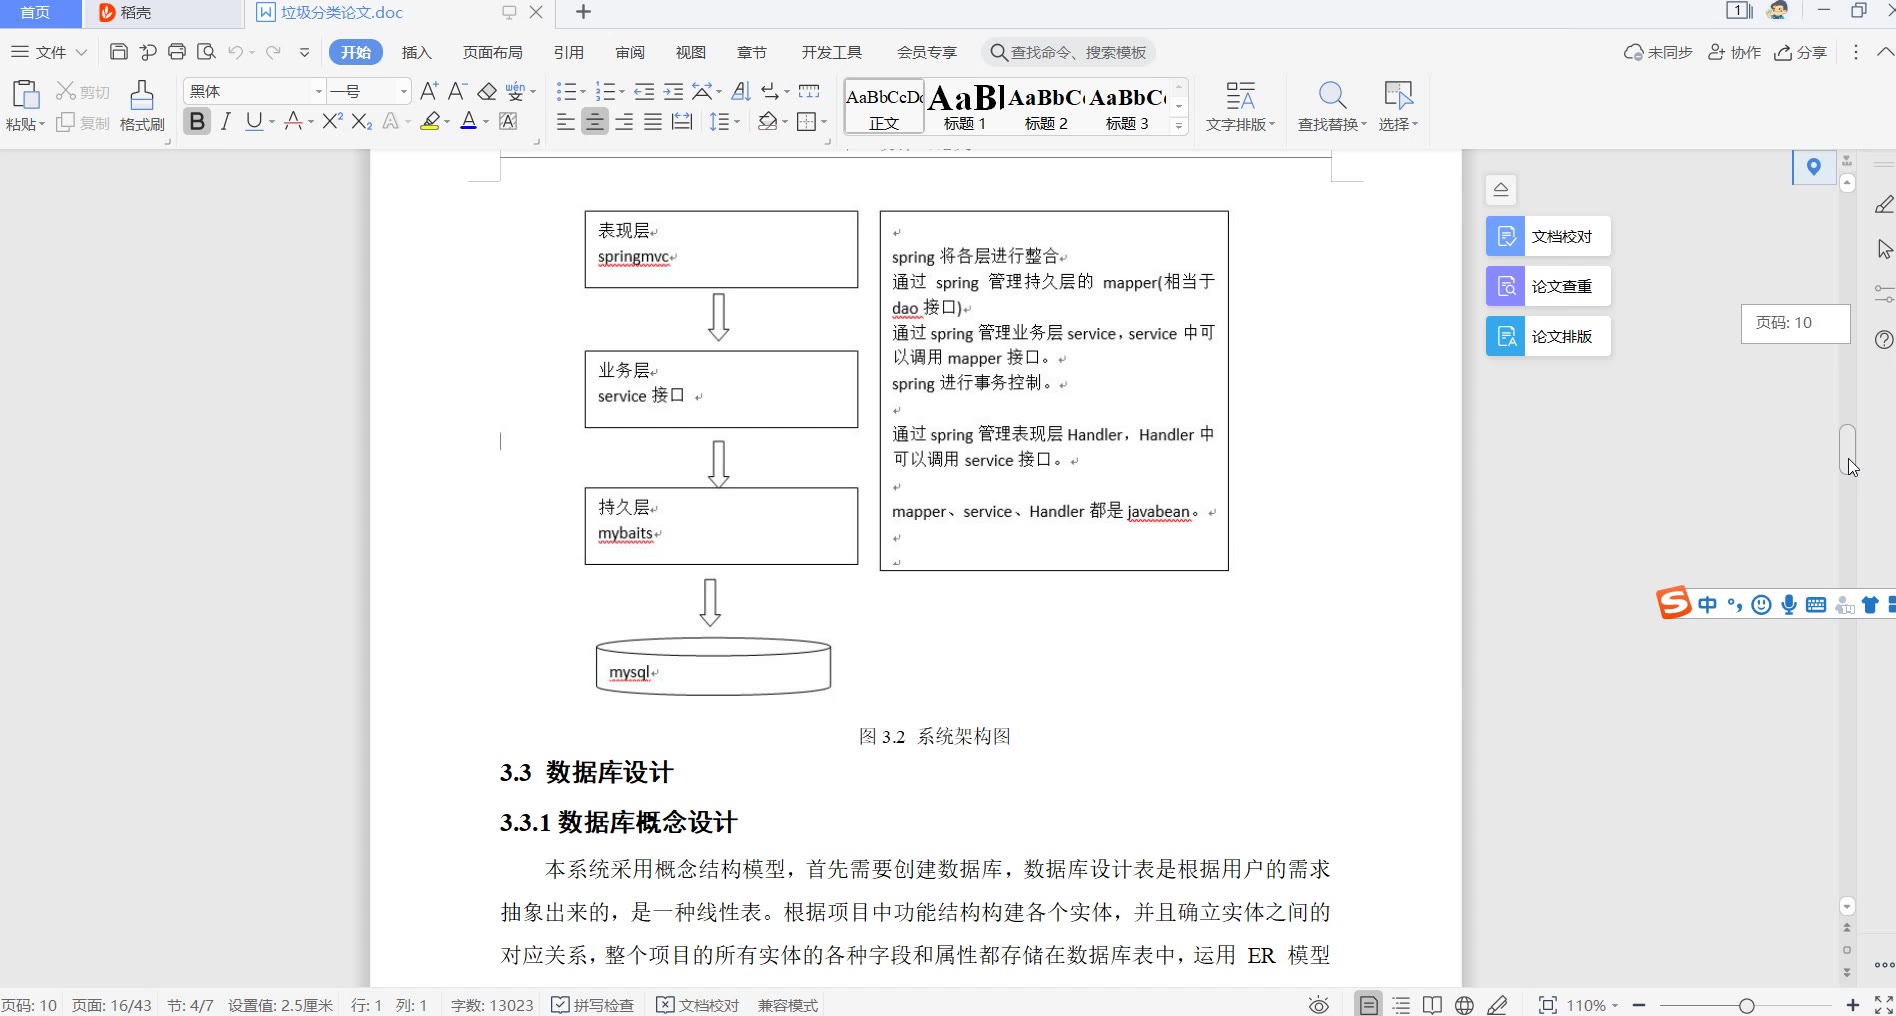1896x1016 pixels.
Task: Click the zoom slider handle
Action: click(1746, 1005)
